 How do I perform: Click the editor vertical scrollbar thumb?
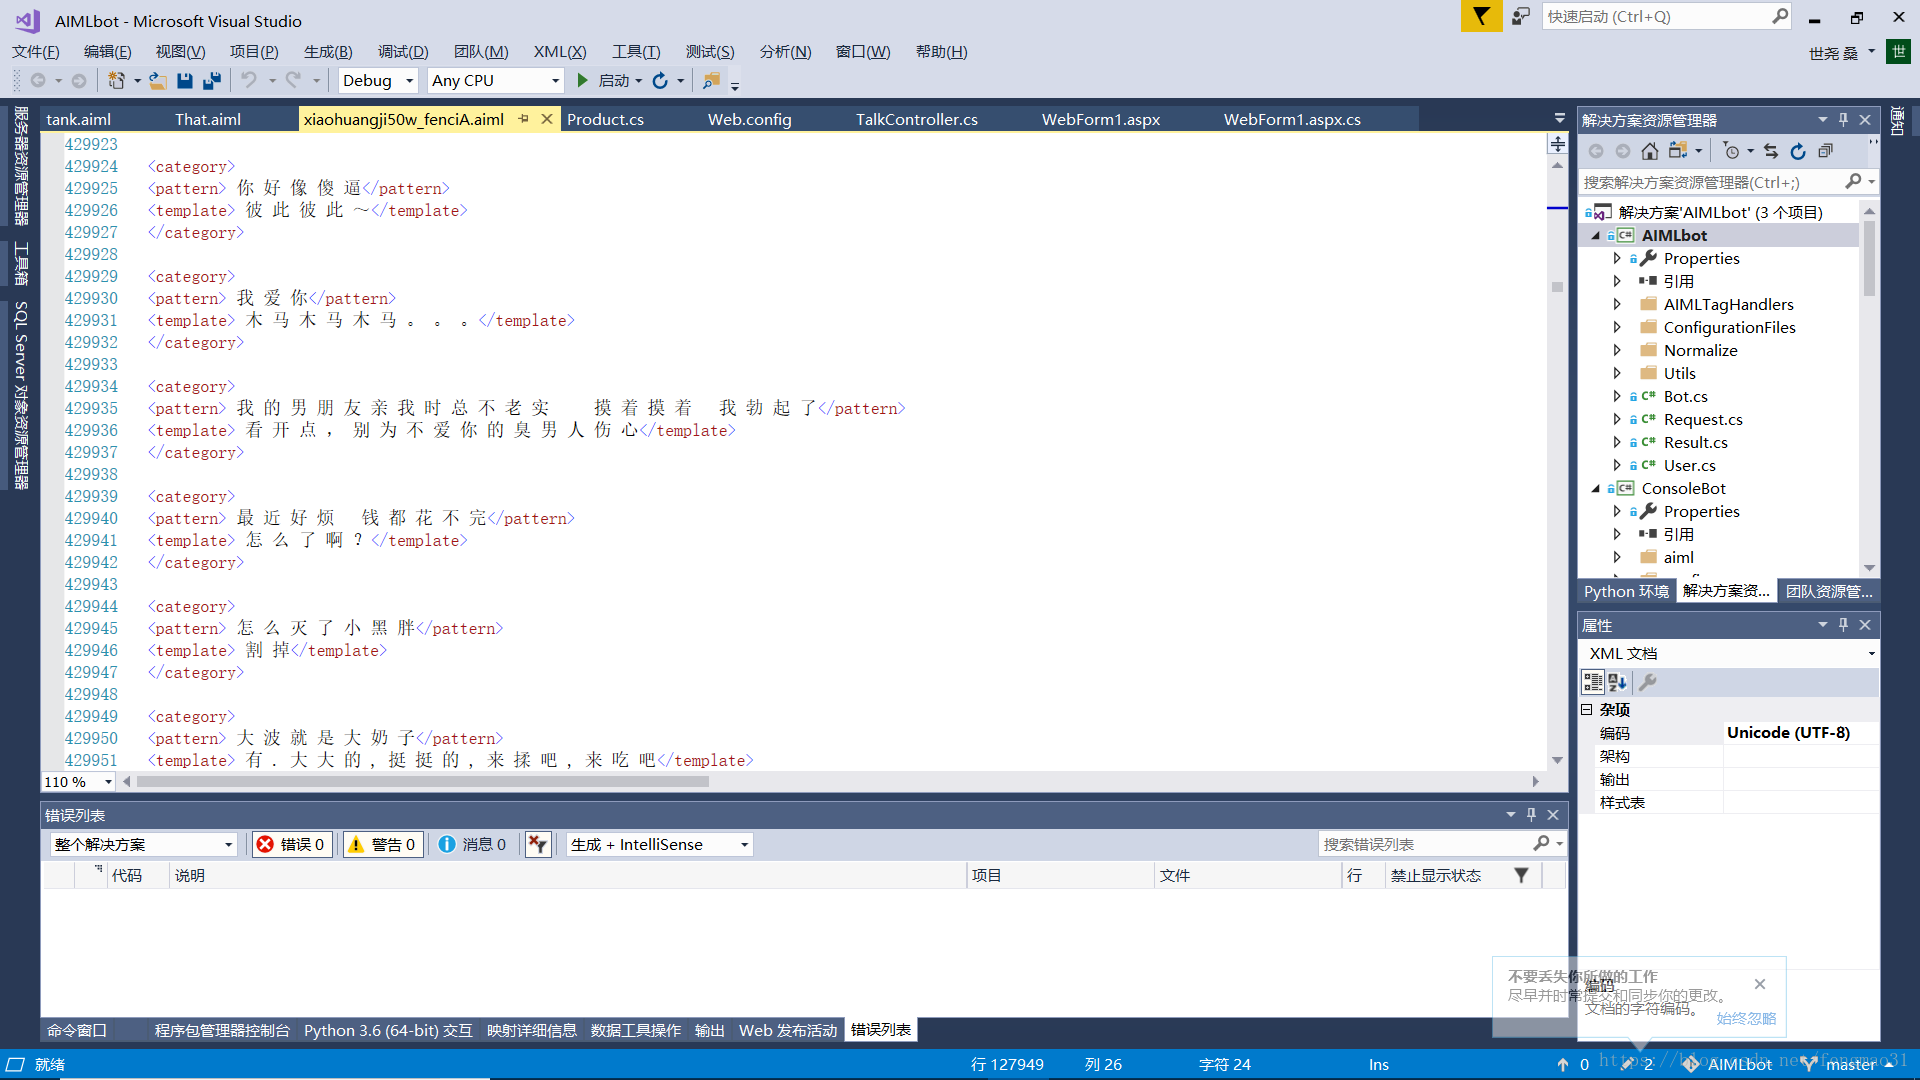(1557, 287)
